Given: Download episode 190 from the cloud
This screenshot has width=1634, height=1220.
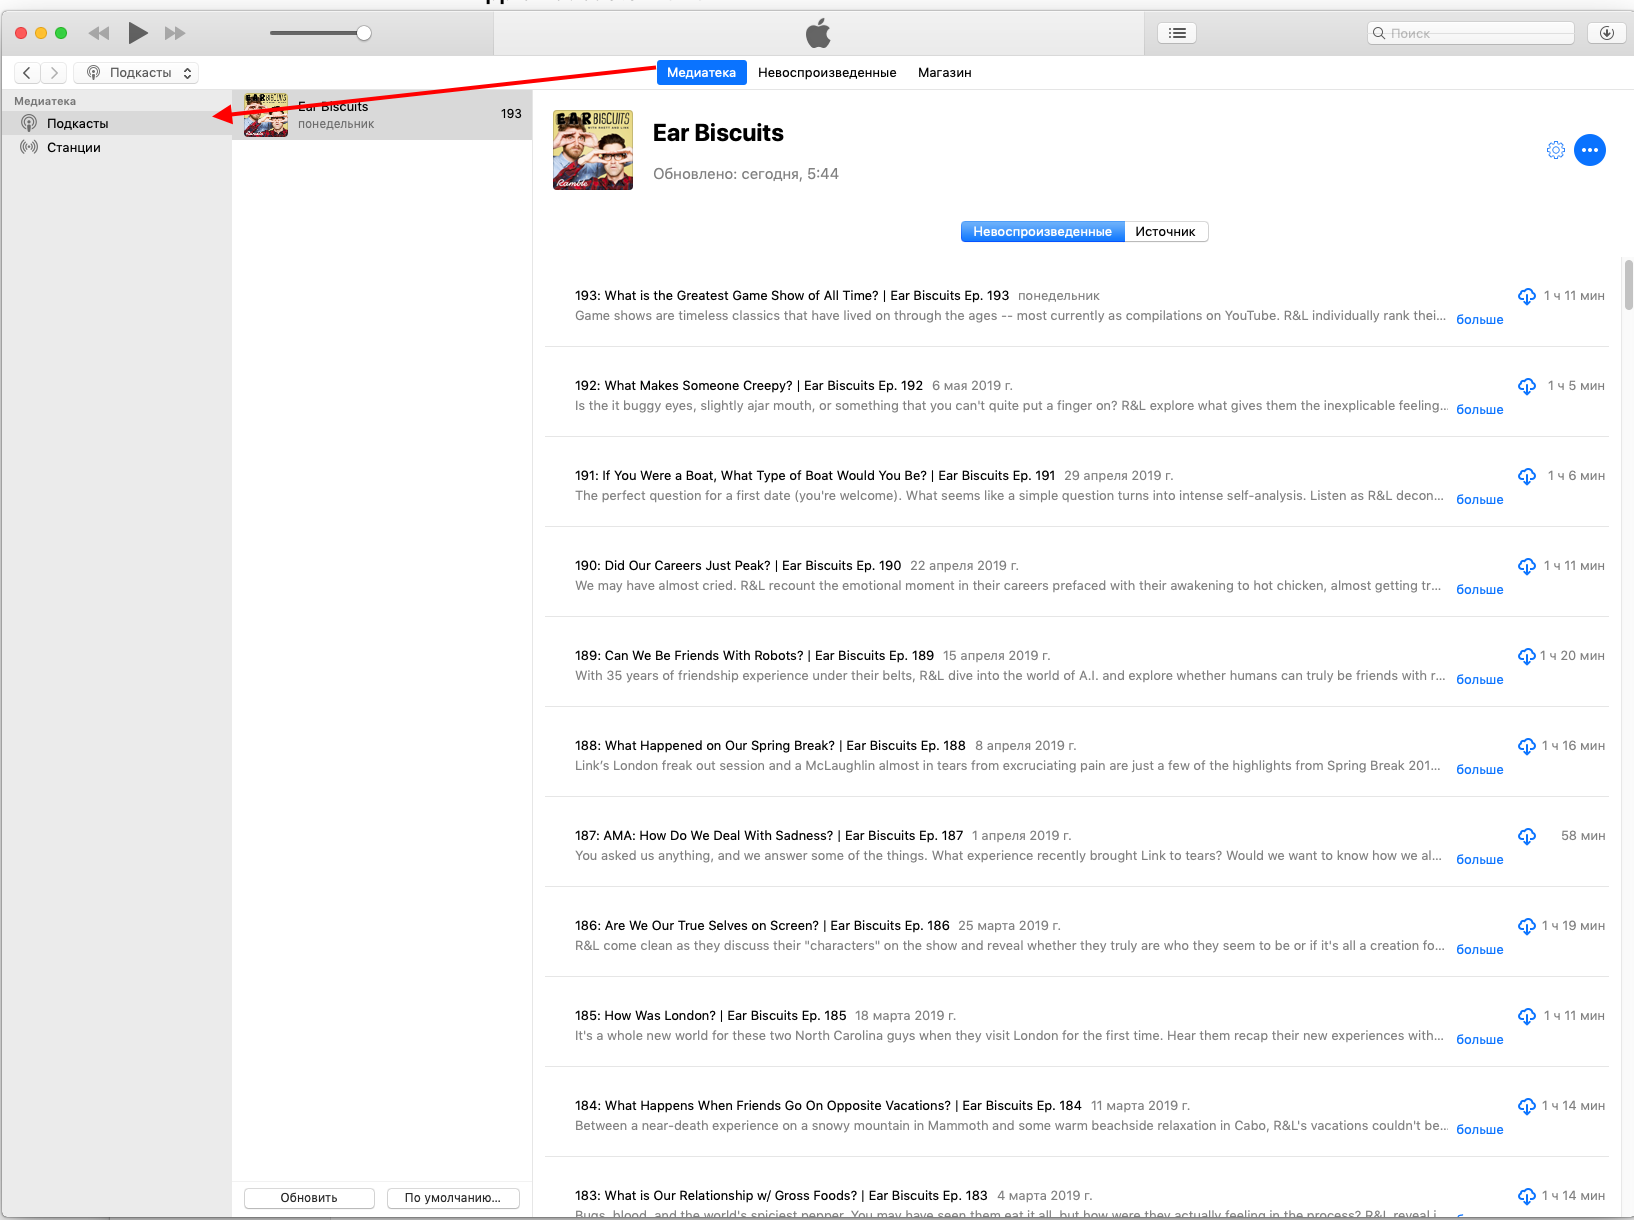Looking at the screenshot, I should (x=1527, y=566).
